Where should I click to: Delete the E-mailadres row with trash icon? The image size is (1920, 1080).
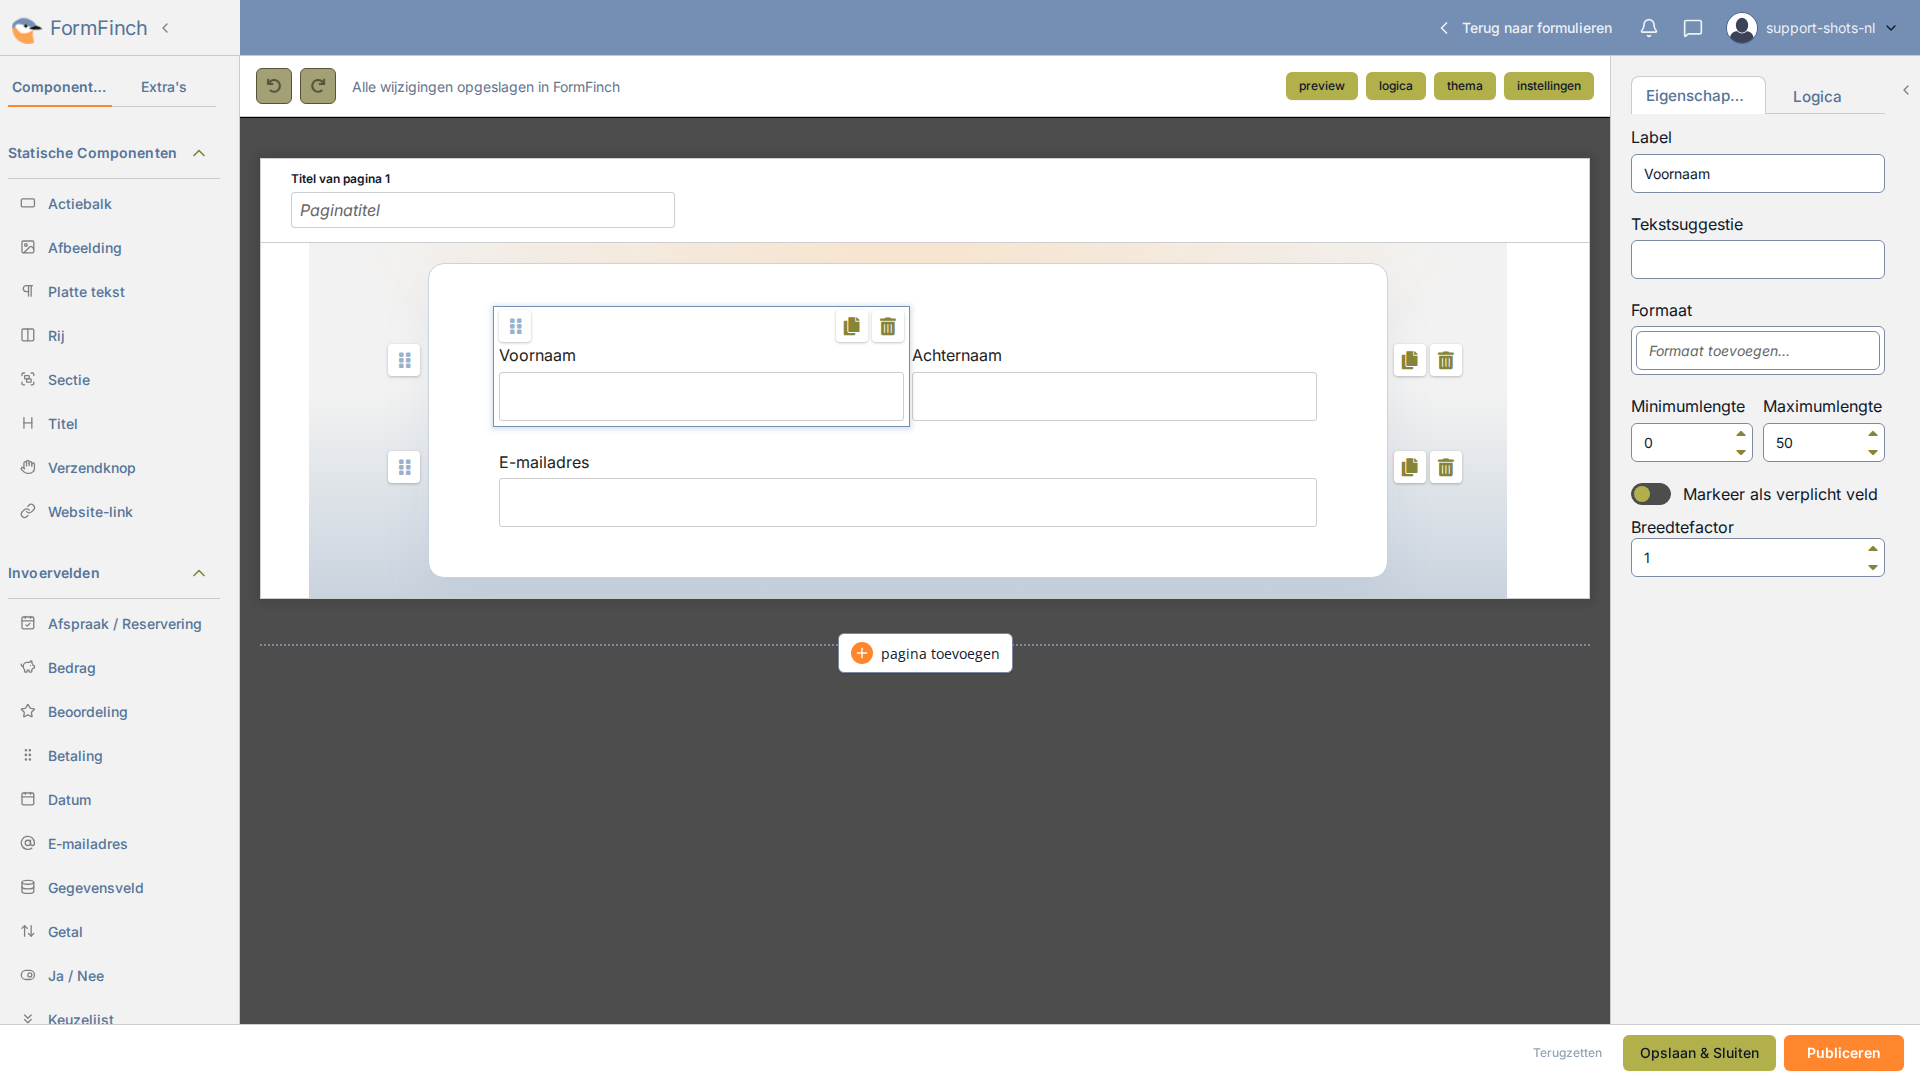click(x=1446, y=467)
